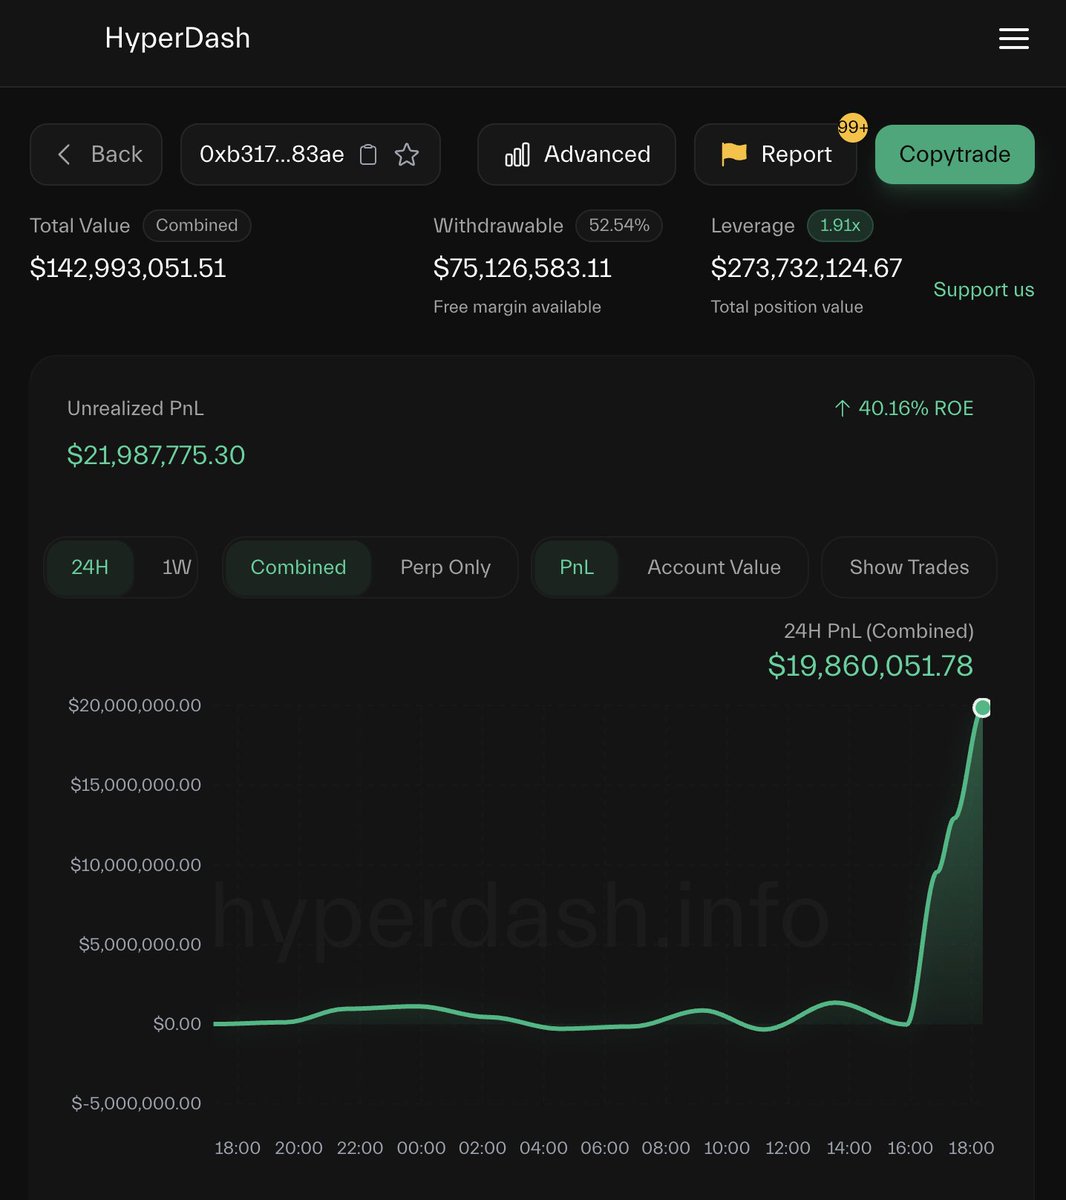Favorite this wallet with star icon
Viewport: 1066px width, 1200px height.
click(406, 155)
